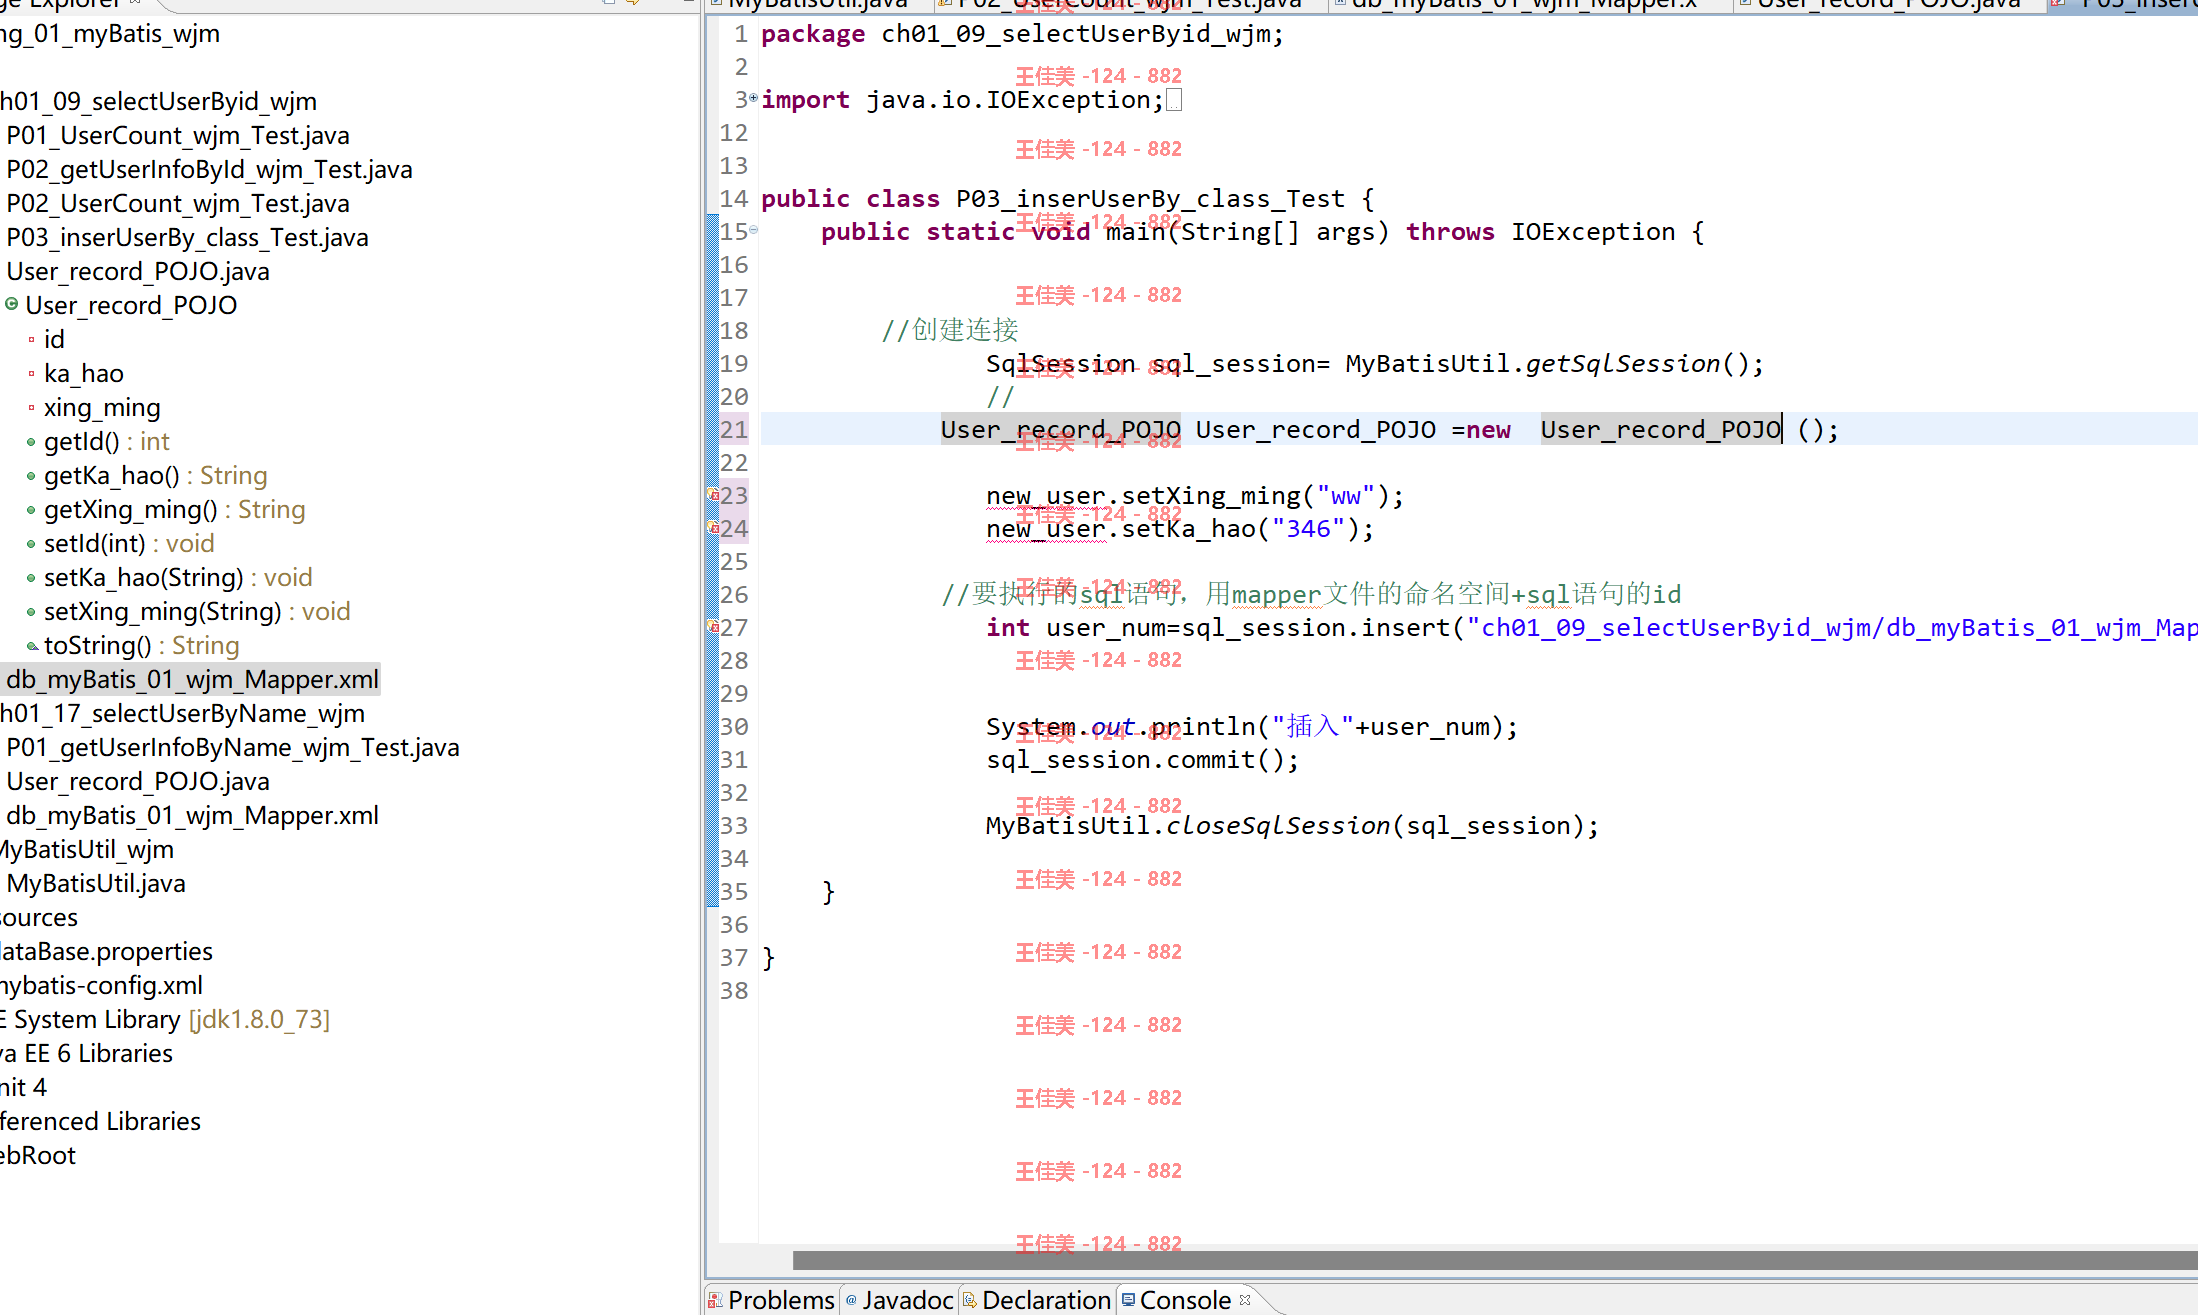Image resolution: width=2198 pixels, height=1315 pixels.
Task: Select User_record_POJO.java under ch01_17 package
Action: click(x=138, y=781)
